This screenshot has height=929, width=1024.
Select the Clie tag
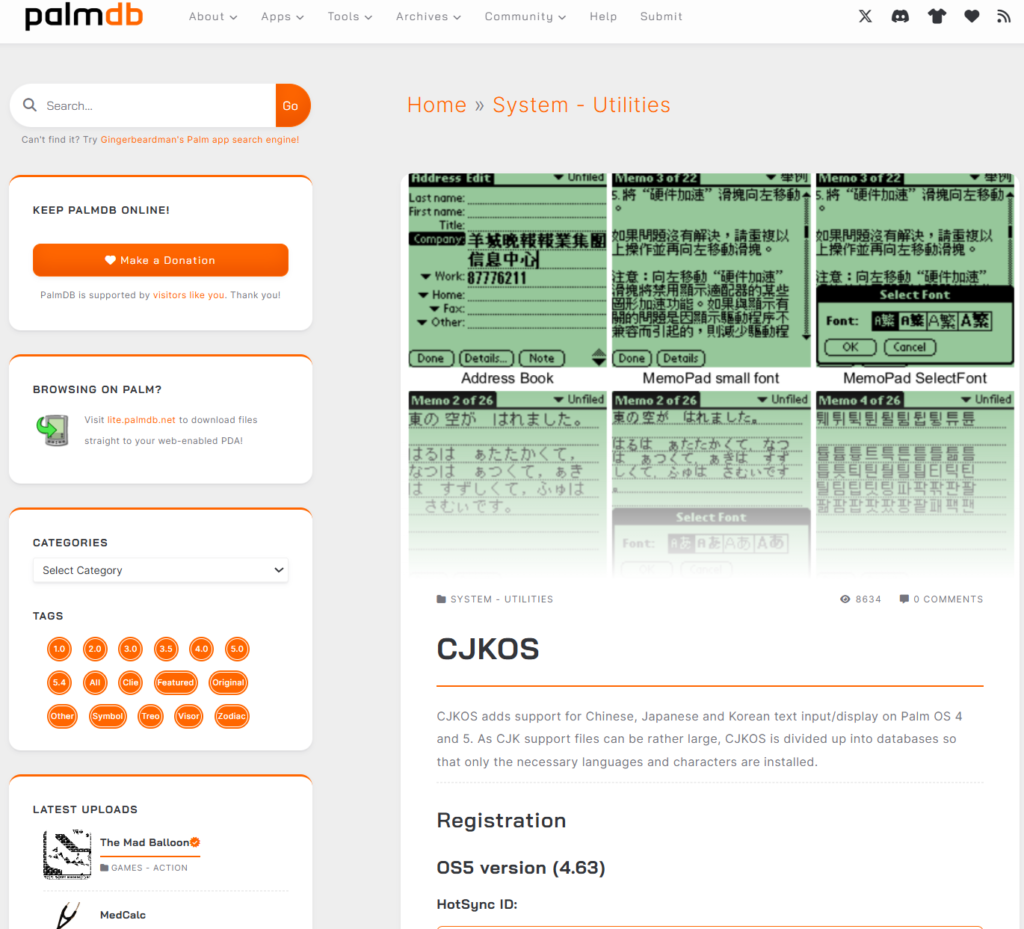(131, 682)
